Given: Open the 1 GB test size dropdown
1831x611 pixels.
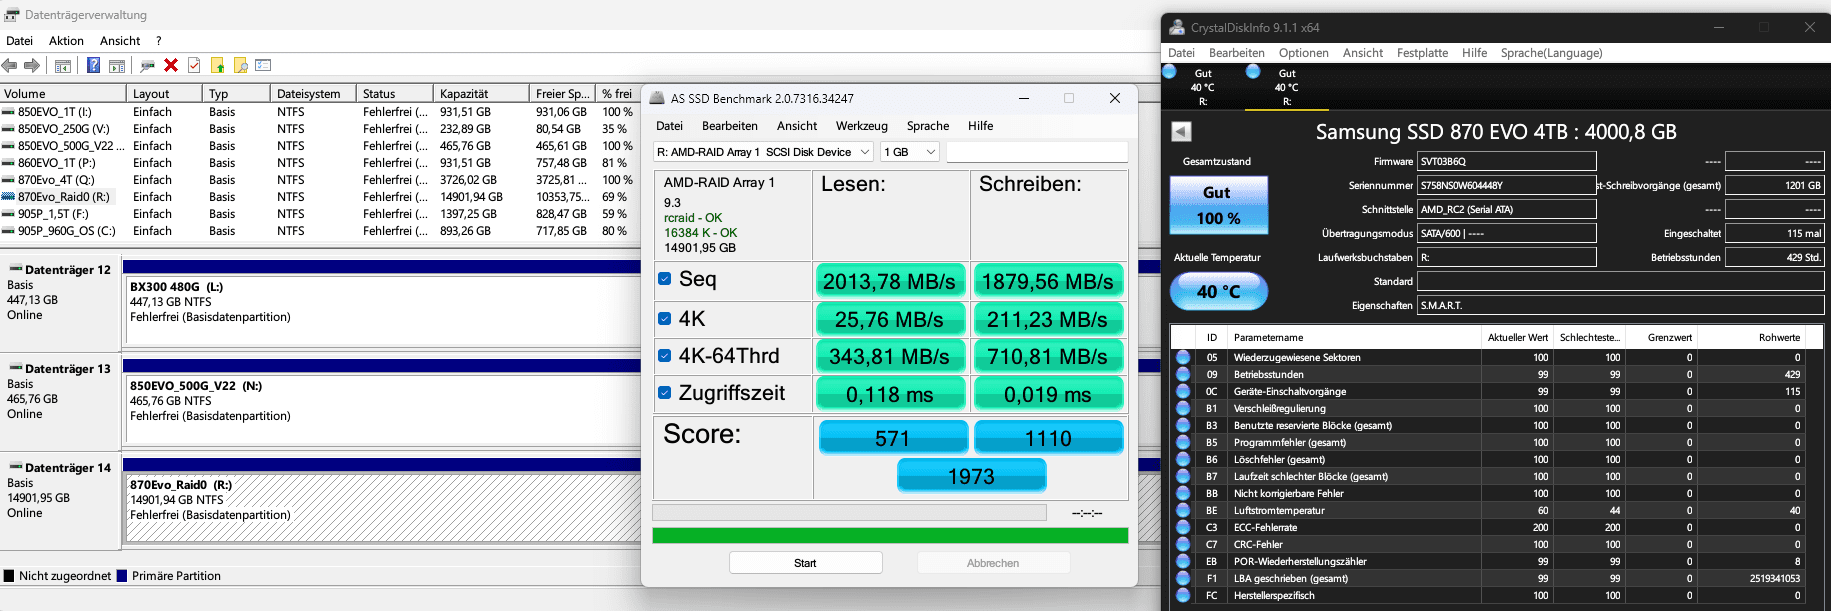Looking at the screenshot, I should pos(910,152).
